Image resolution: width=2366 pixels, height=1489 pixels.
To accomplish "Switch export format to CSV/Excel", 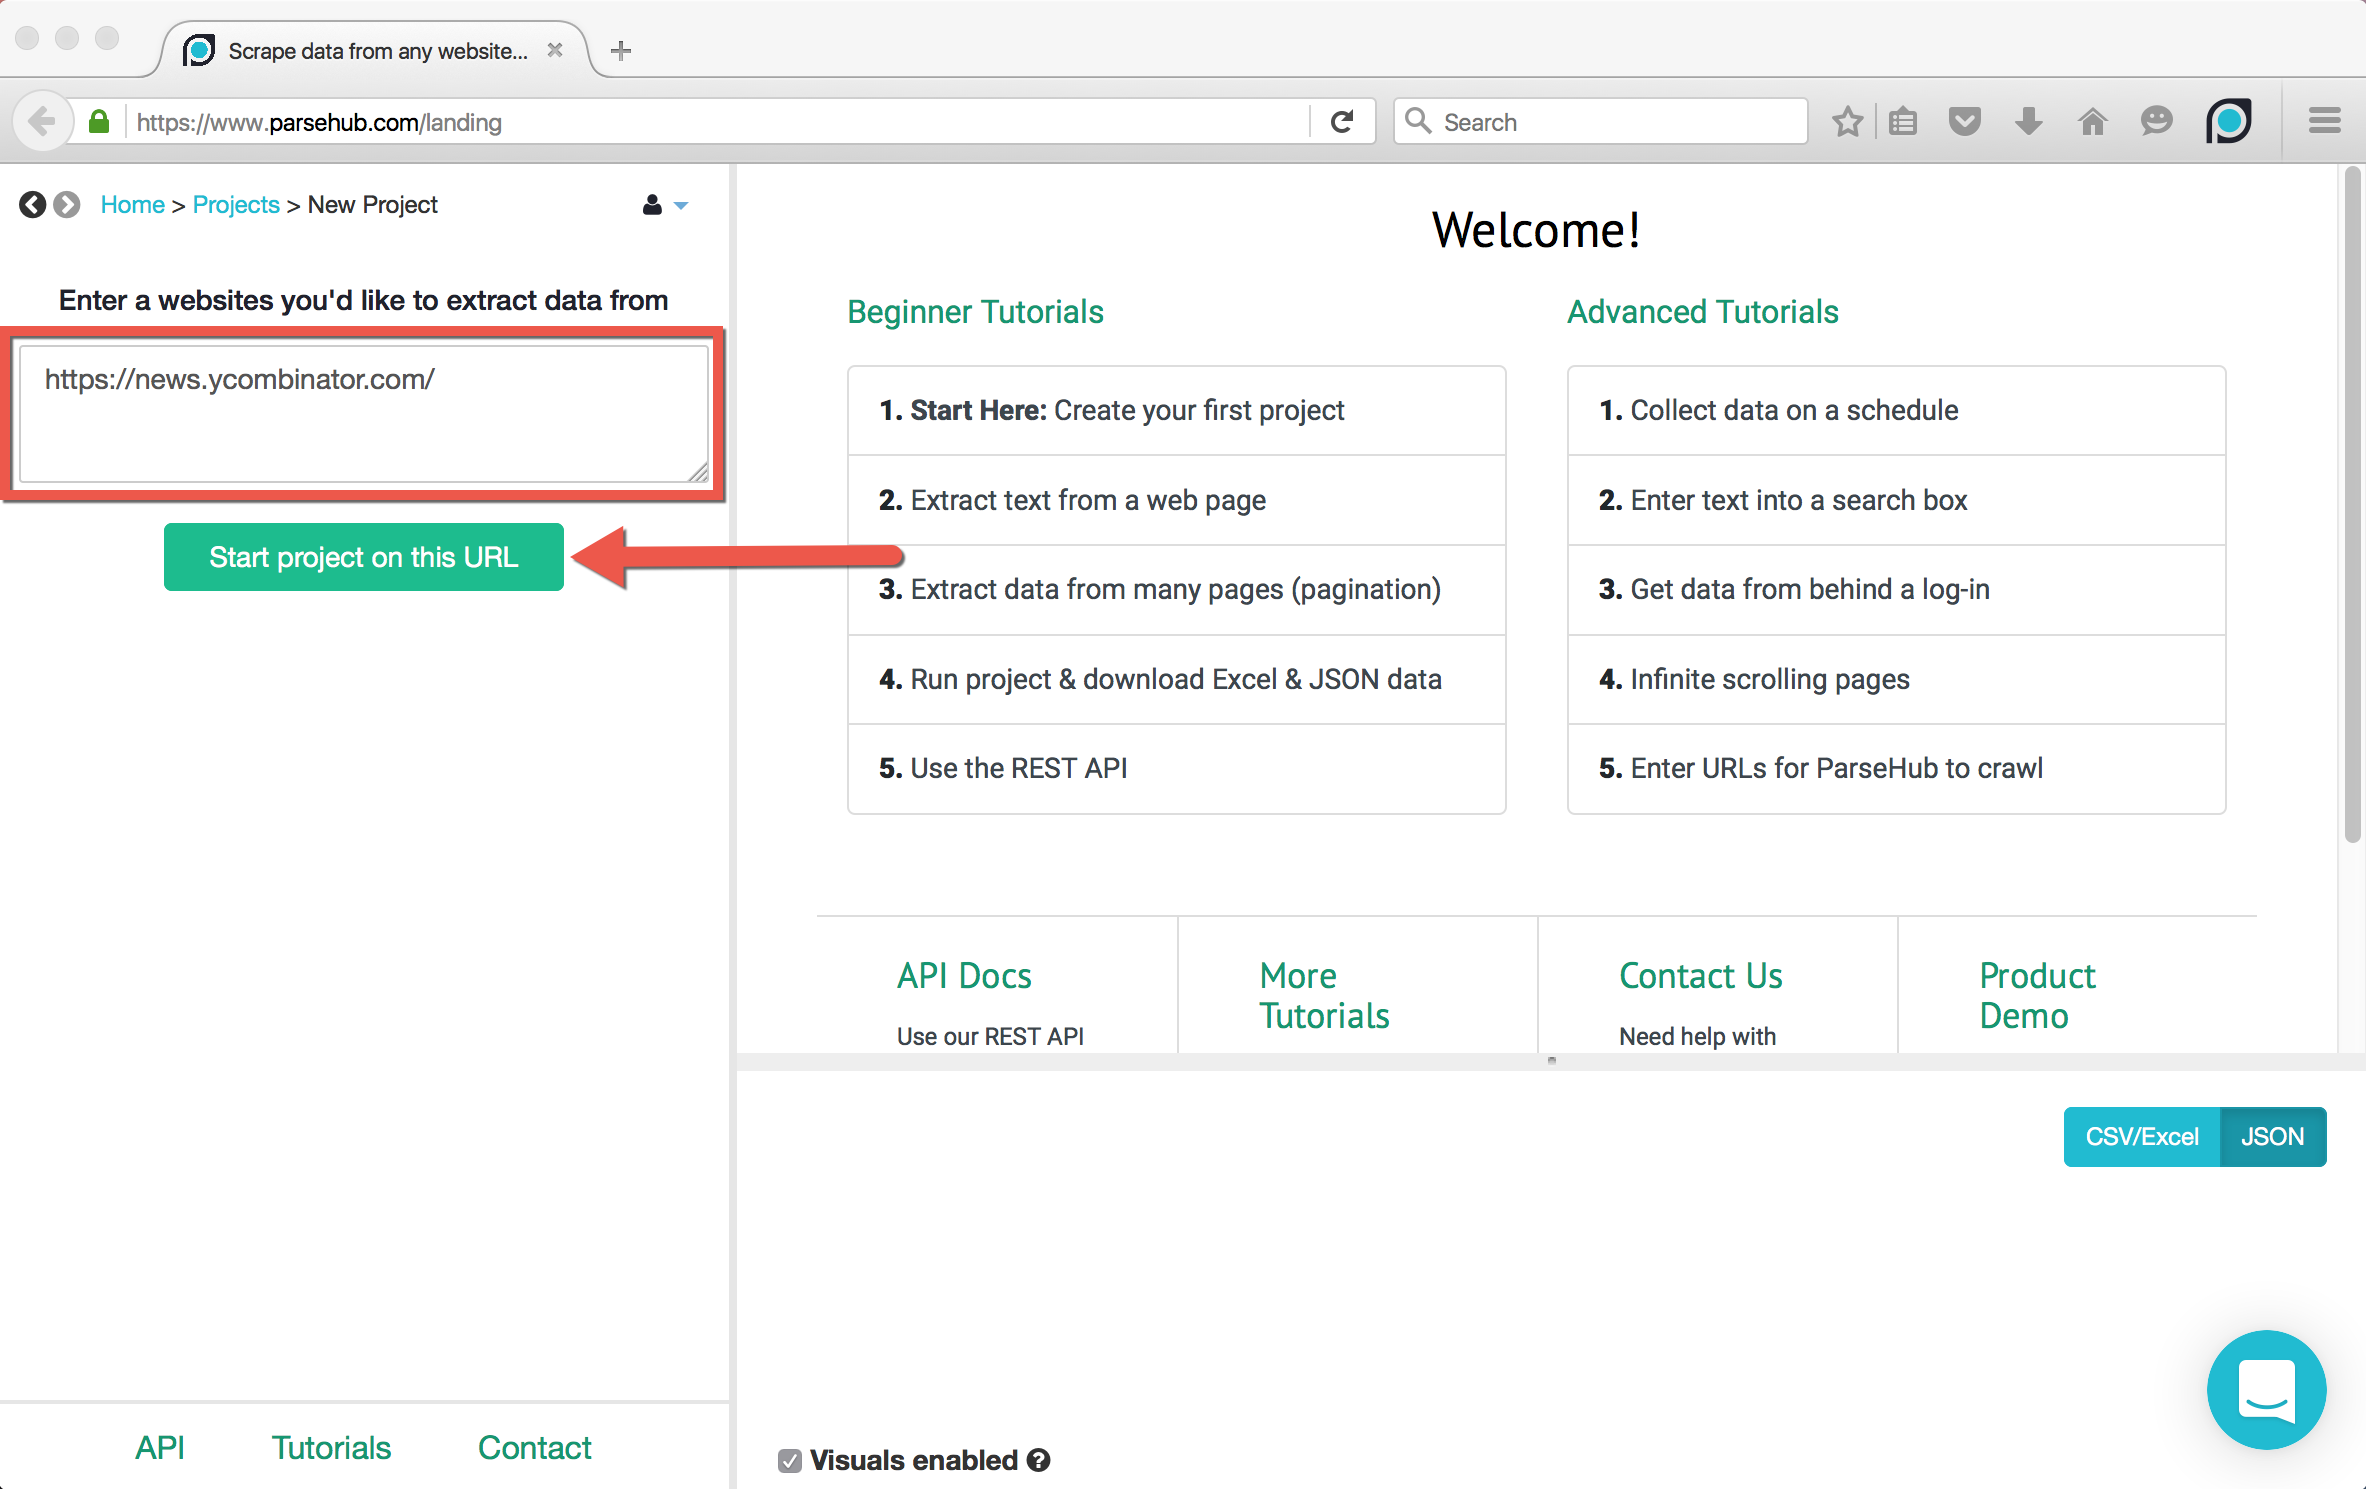I will coord(2141,1137).
